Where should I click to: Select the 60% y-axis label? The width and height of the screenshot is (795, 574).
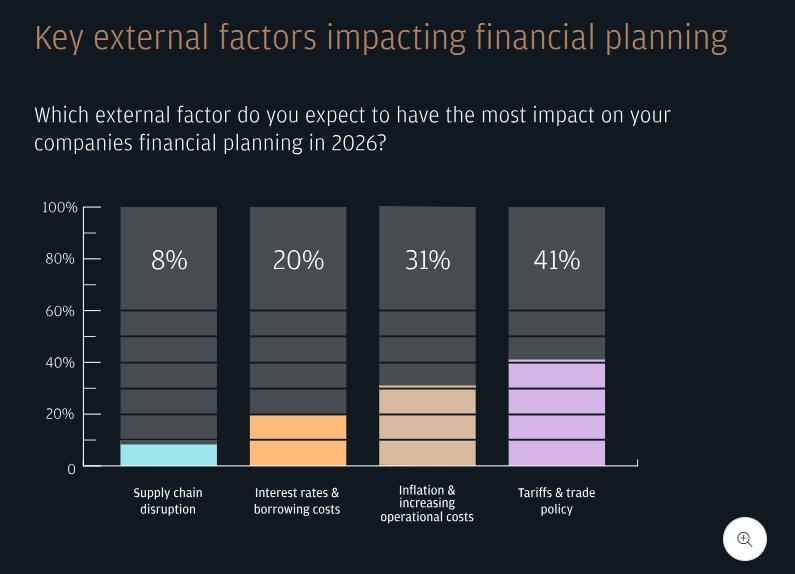tap(60, 311)
